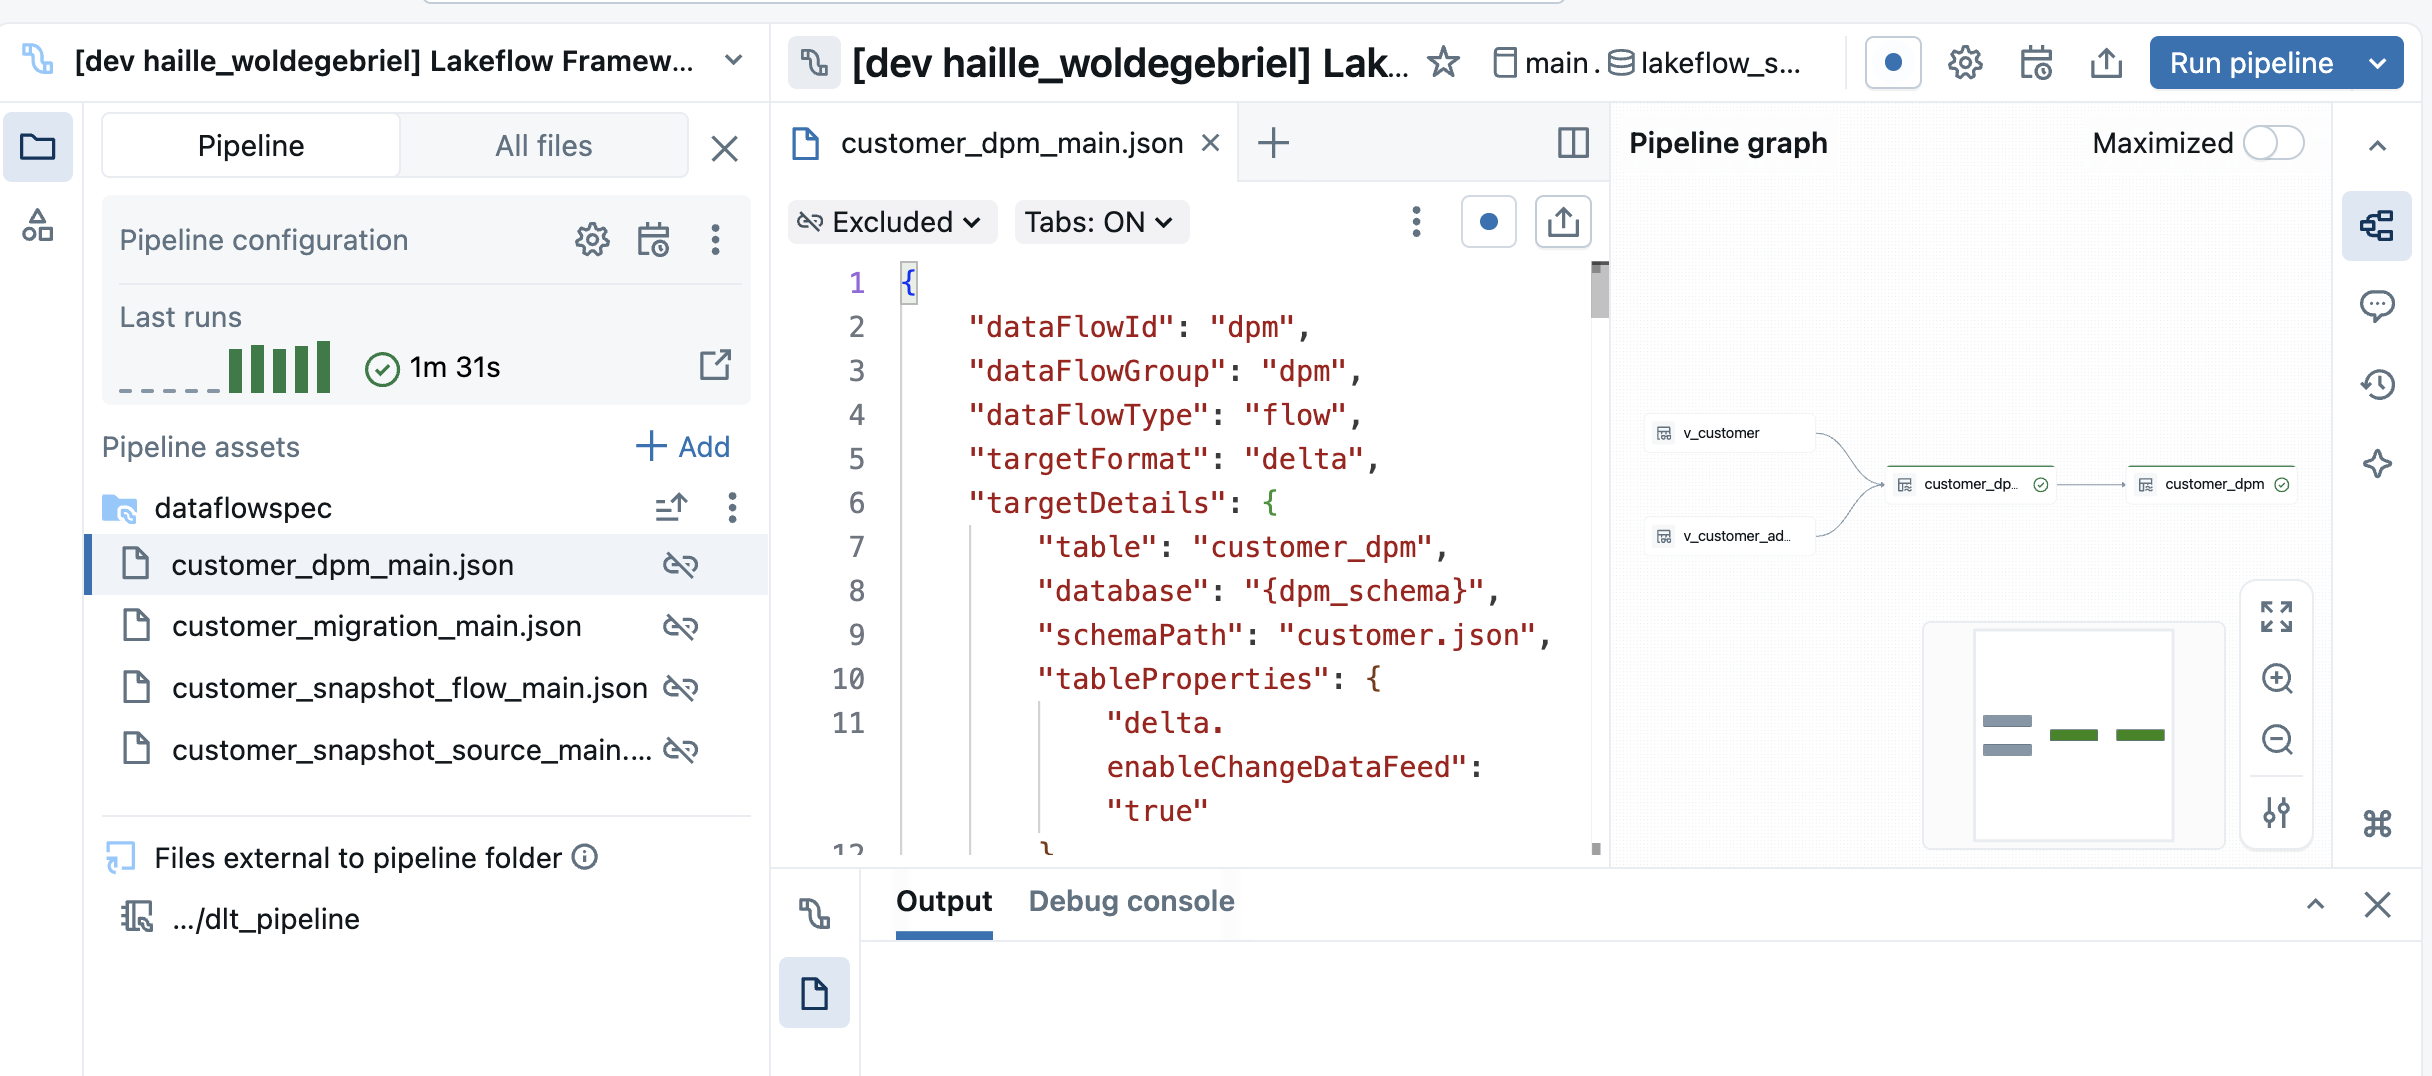Open the Assistant sparkle icon
This screenshot has width=2432, height=1076.
pos(2378,463)
